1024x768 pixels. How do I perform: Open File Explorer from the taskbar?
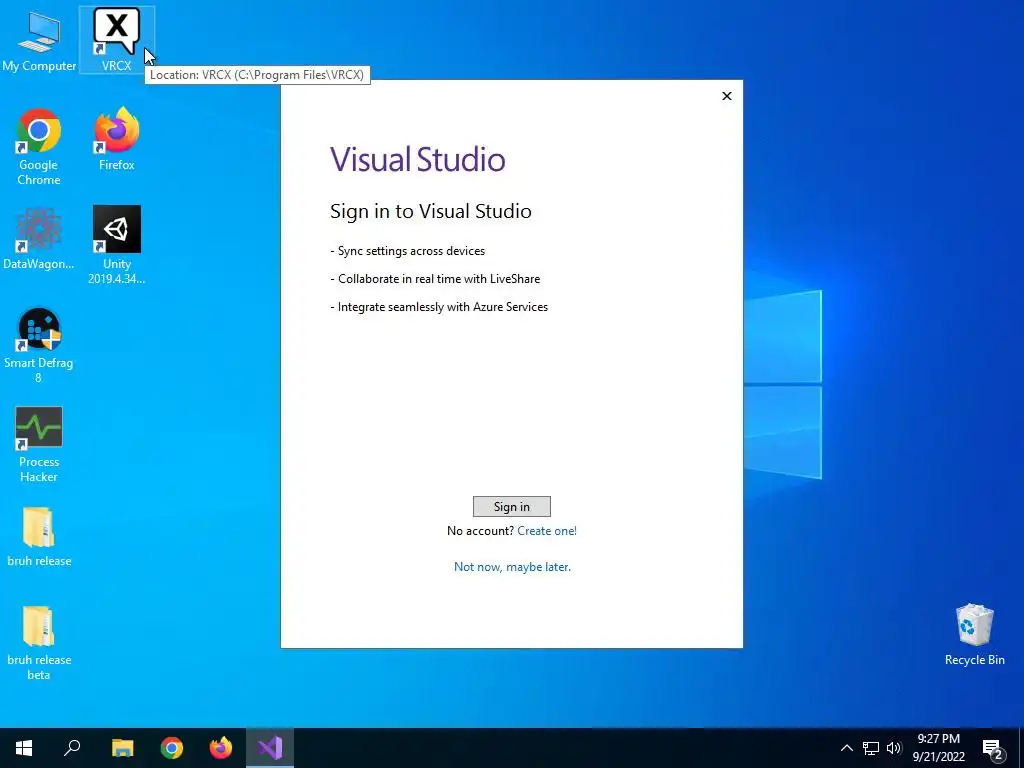point(122,748)
